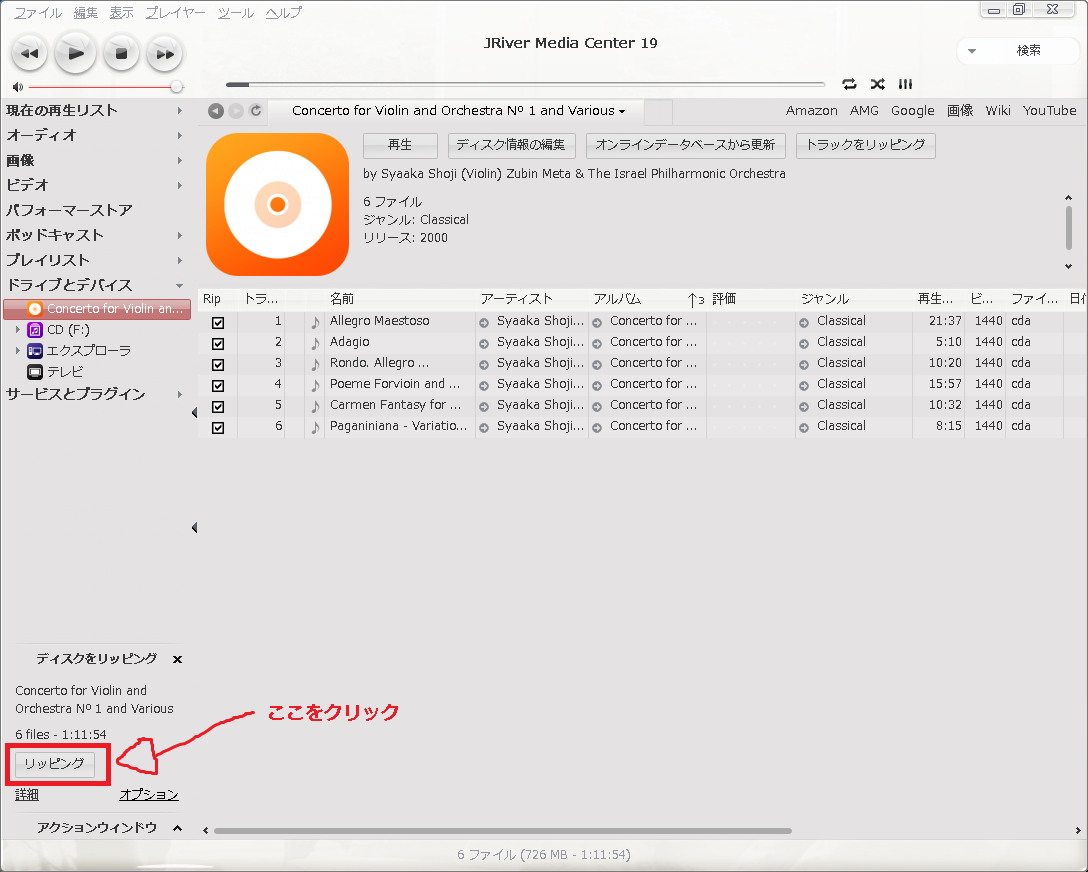Uncheck rip checkbox for Adagio track
The image size is (1088, 872).
click(218, 343)
